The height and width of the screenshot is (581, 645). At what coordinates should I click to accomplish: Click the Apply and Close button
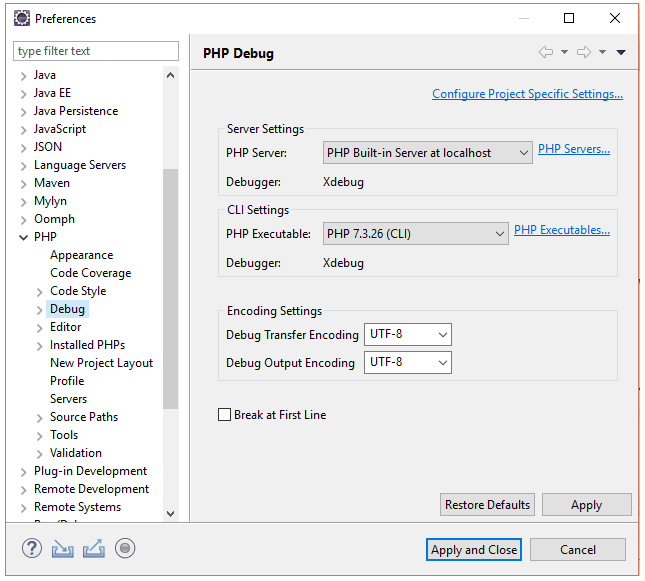pyautogui.click(x=474, y=549)
